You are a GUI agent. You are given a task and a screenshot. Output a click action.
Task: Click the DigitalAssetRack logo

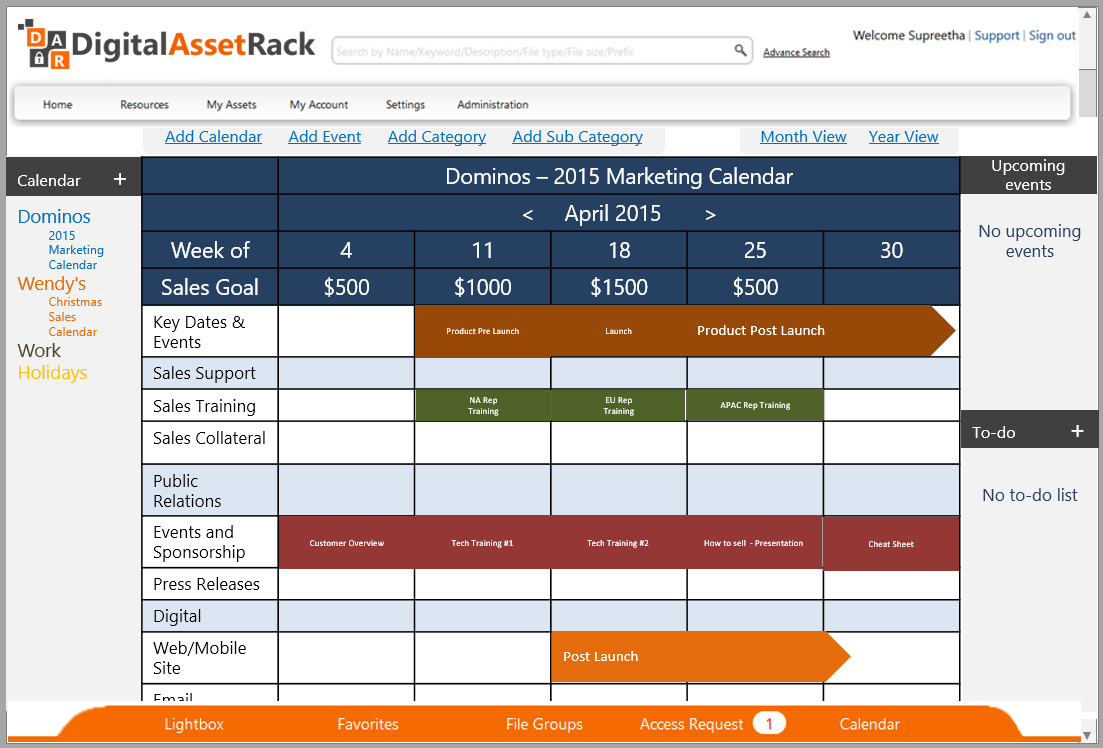(x=167, y=45)
